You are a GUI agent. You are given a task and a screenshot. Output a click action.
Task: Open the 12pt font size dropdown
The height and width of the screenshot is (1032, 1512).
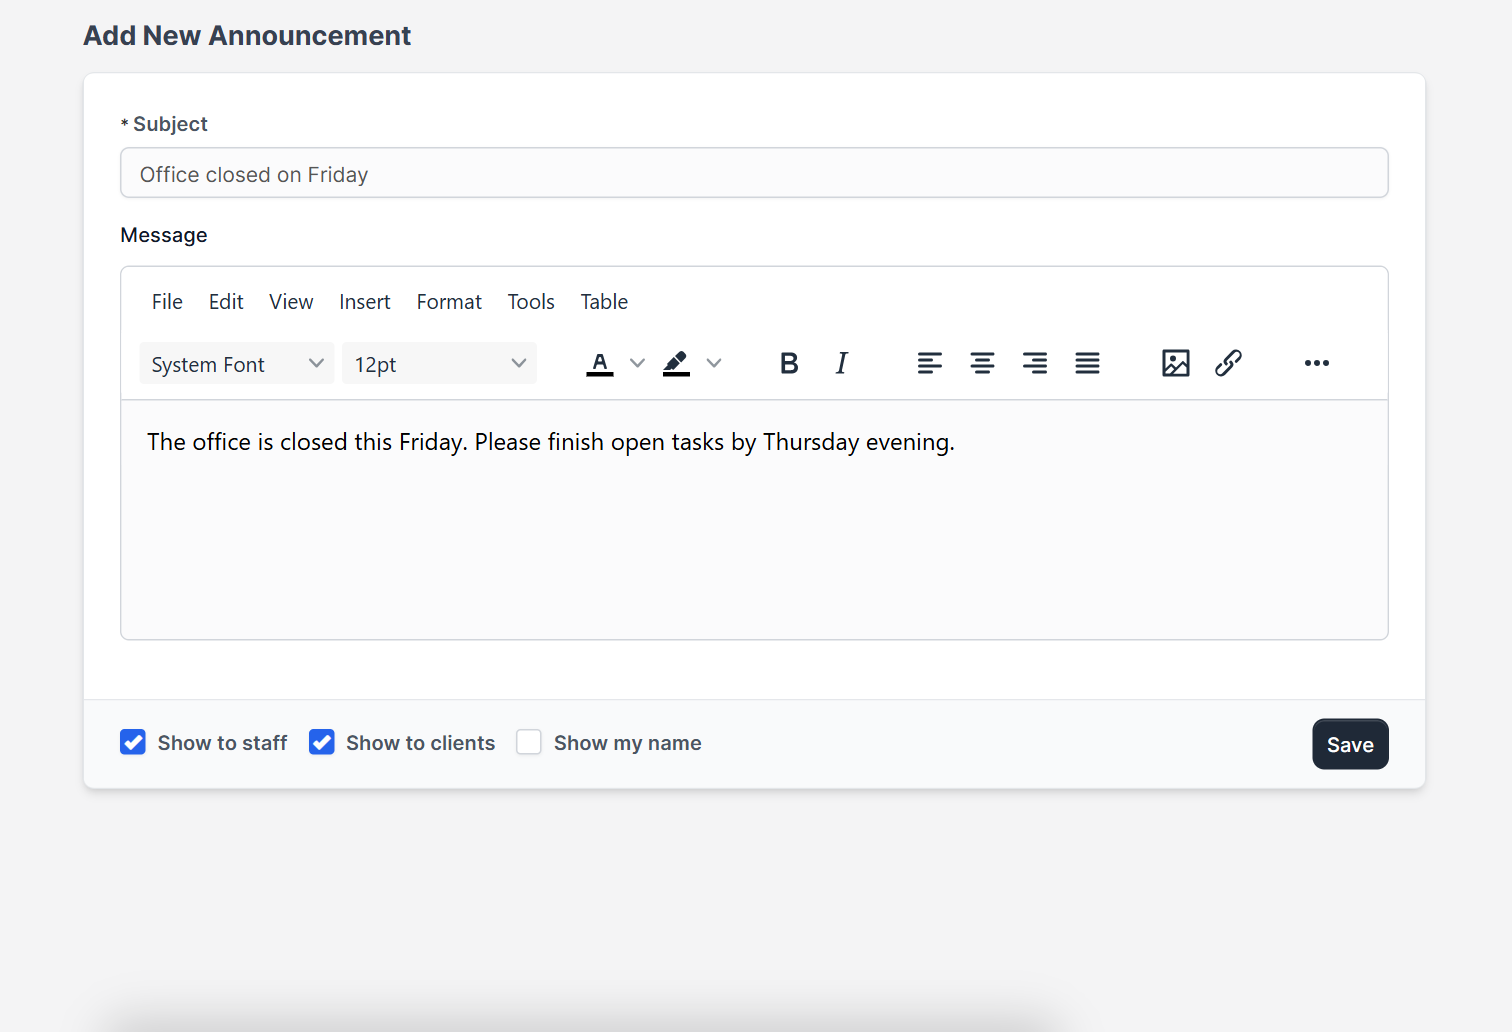pos(439,363)
